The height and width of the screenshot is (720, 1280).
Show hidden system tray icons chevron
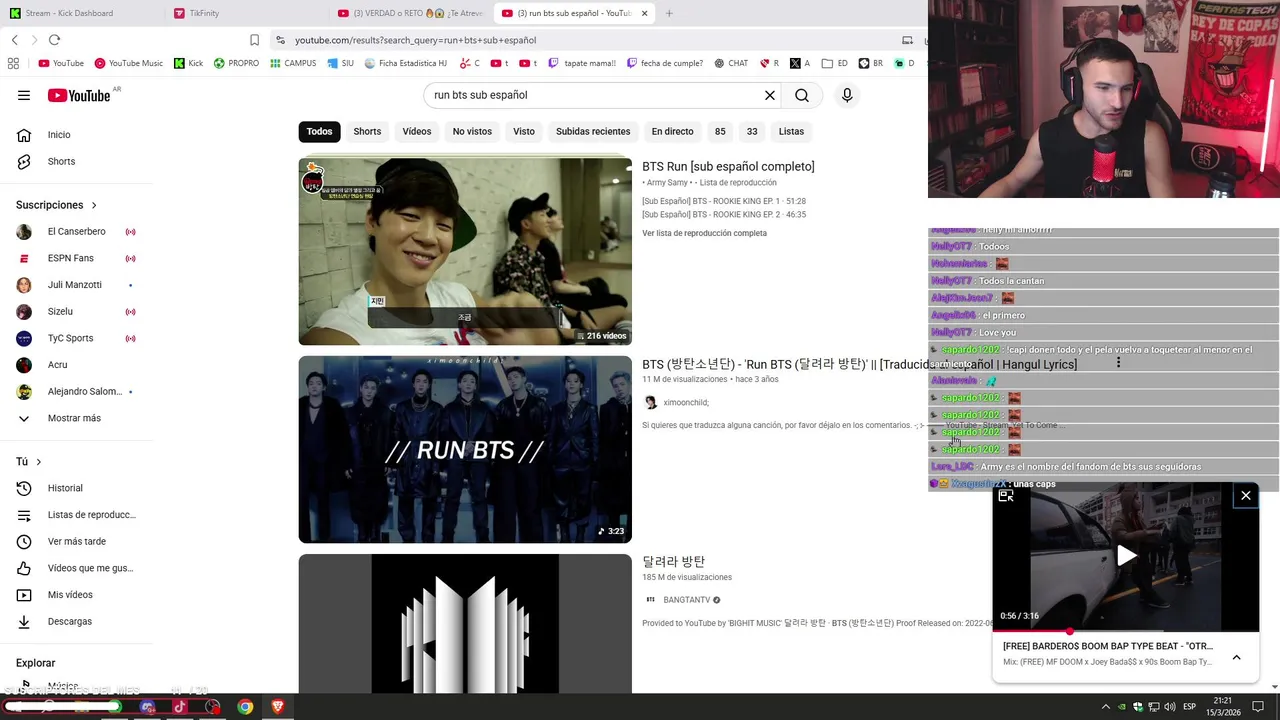(x=1105, y=707)
